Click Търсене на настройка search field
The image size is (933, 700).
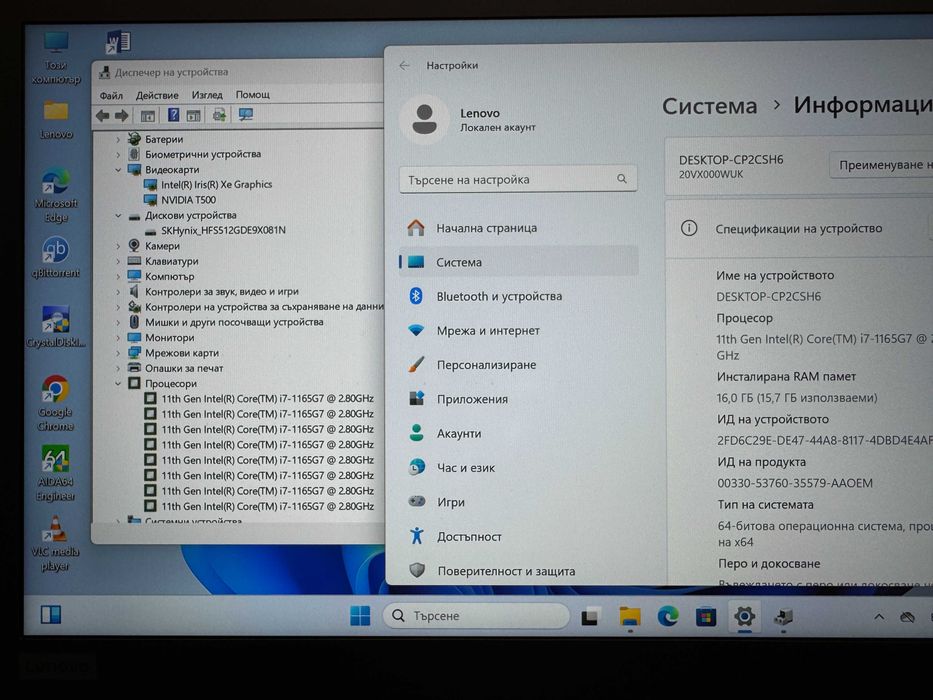[x=518, y=179]
